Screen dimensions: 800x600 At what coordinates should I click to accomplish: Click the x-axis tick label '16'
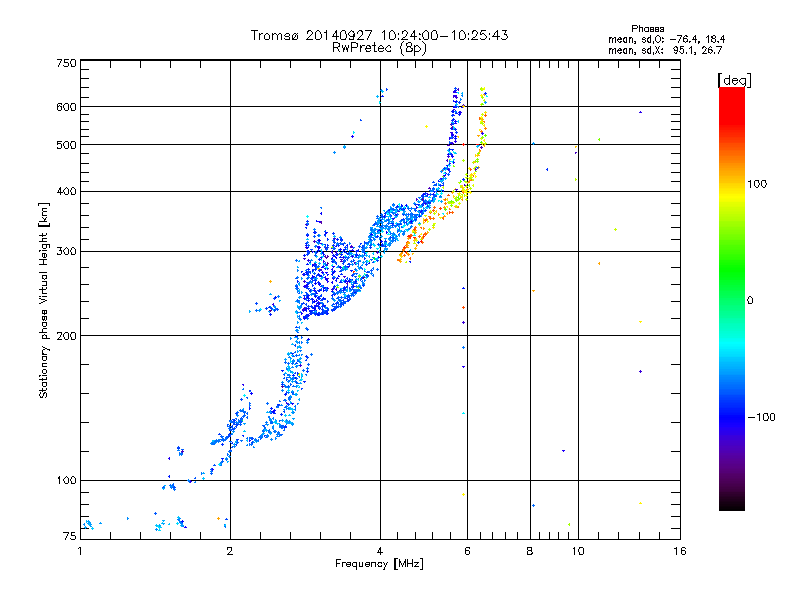pos(680,551)
